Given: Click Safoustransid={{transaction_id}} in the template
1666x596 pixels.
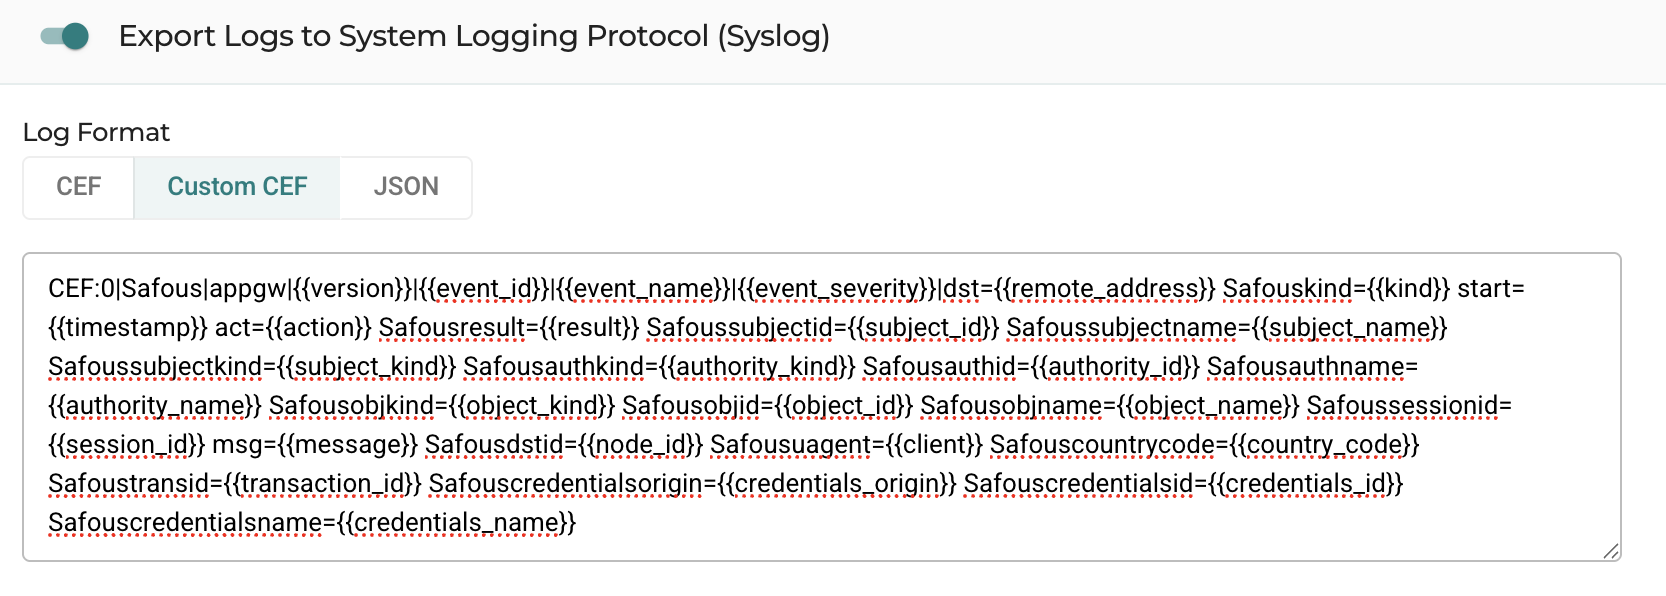Looking at the screenshot, I should tap(235, 484).
